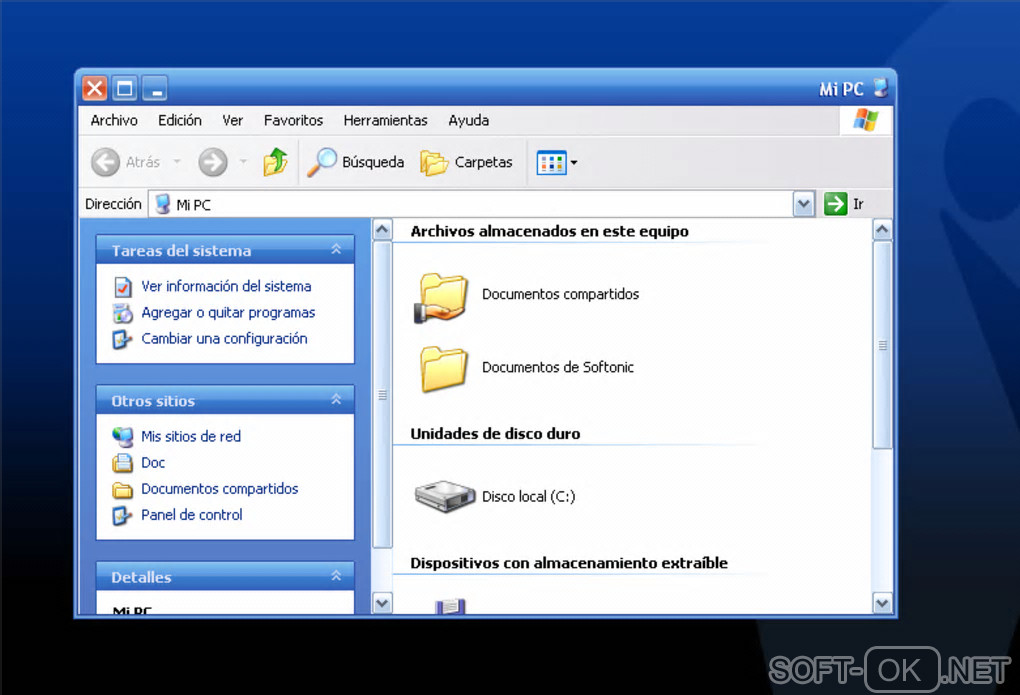Click Dispositivos con almacenamiento extraíble header
The width and height of the screenshot is (1020, 695).
(x=569, y=563)
